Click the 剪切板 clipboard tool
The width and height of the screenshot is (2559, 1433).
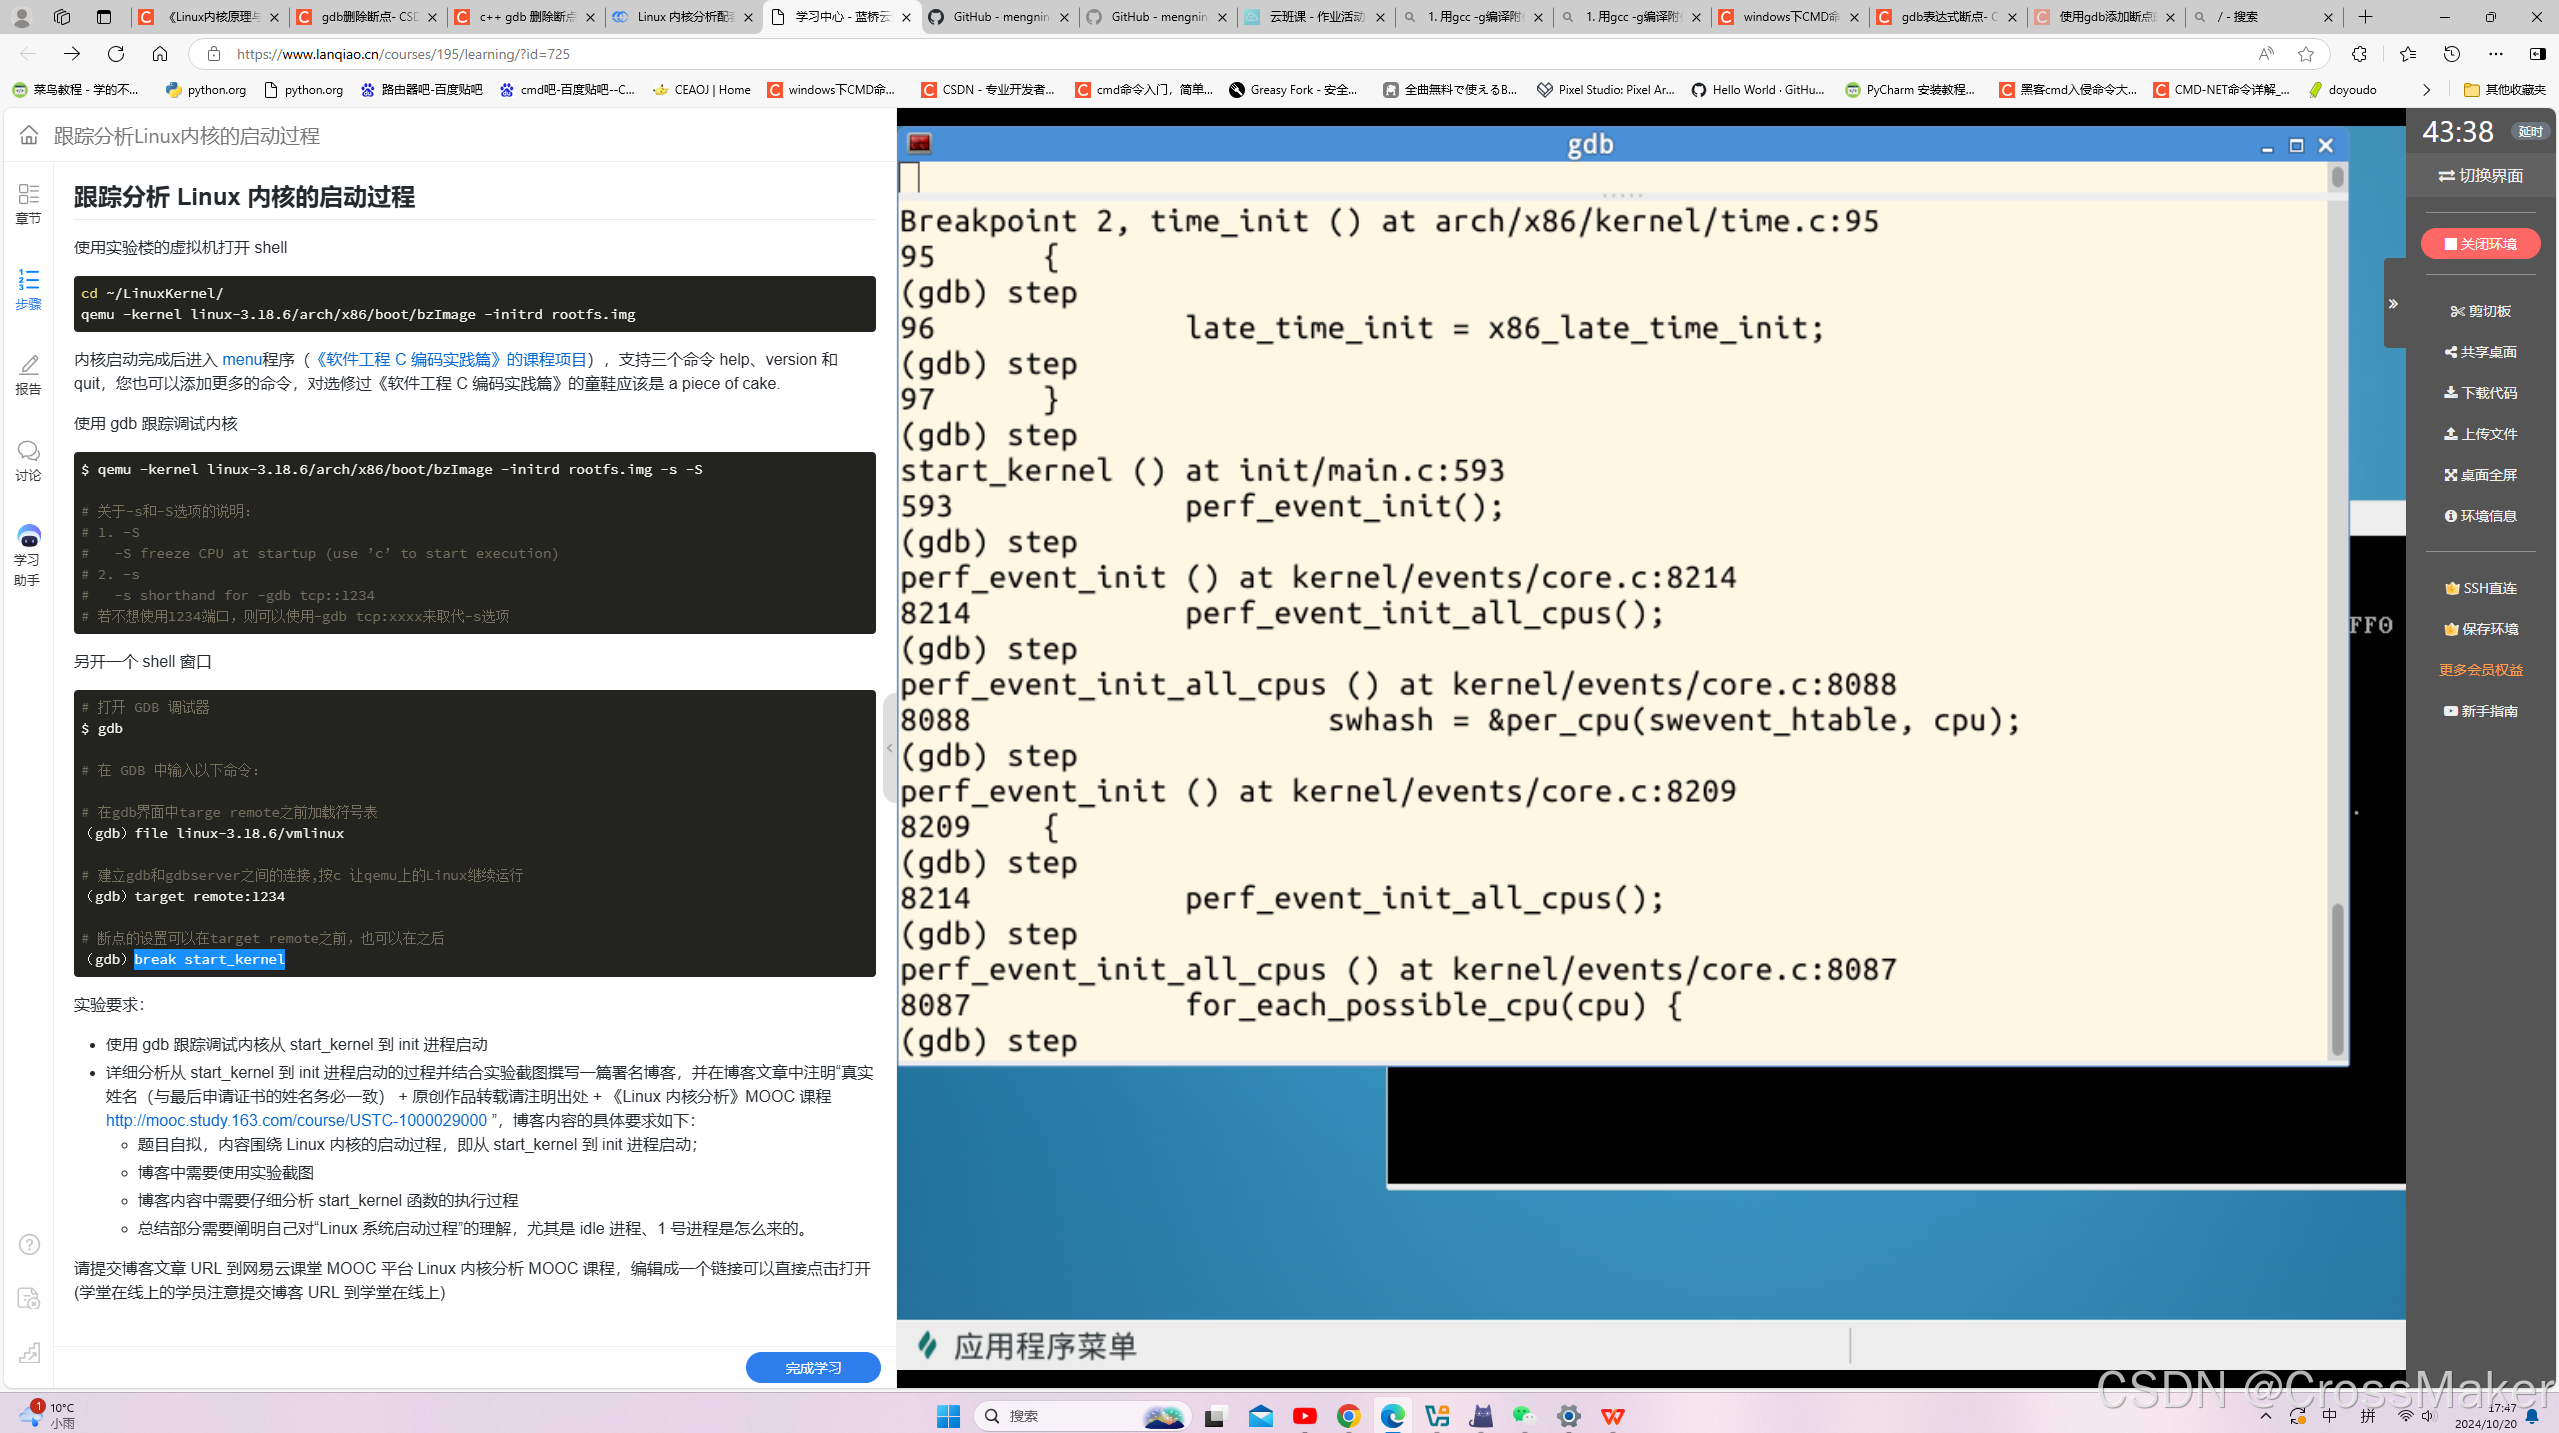[2480, 311]
